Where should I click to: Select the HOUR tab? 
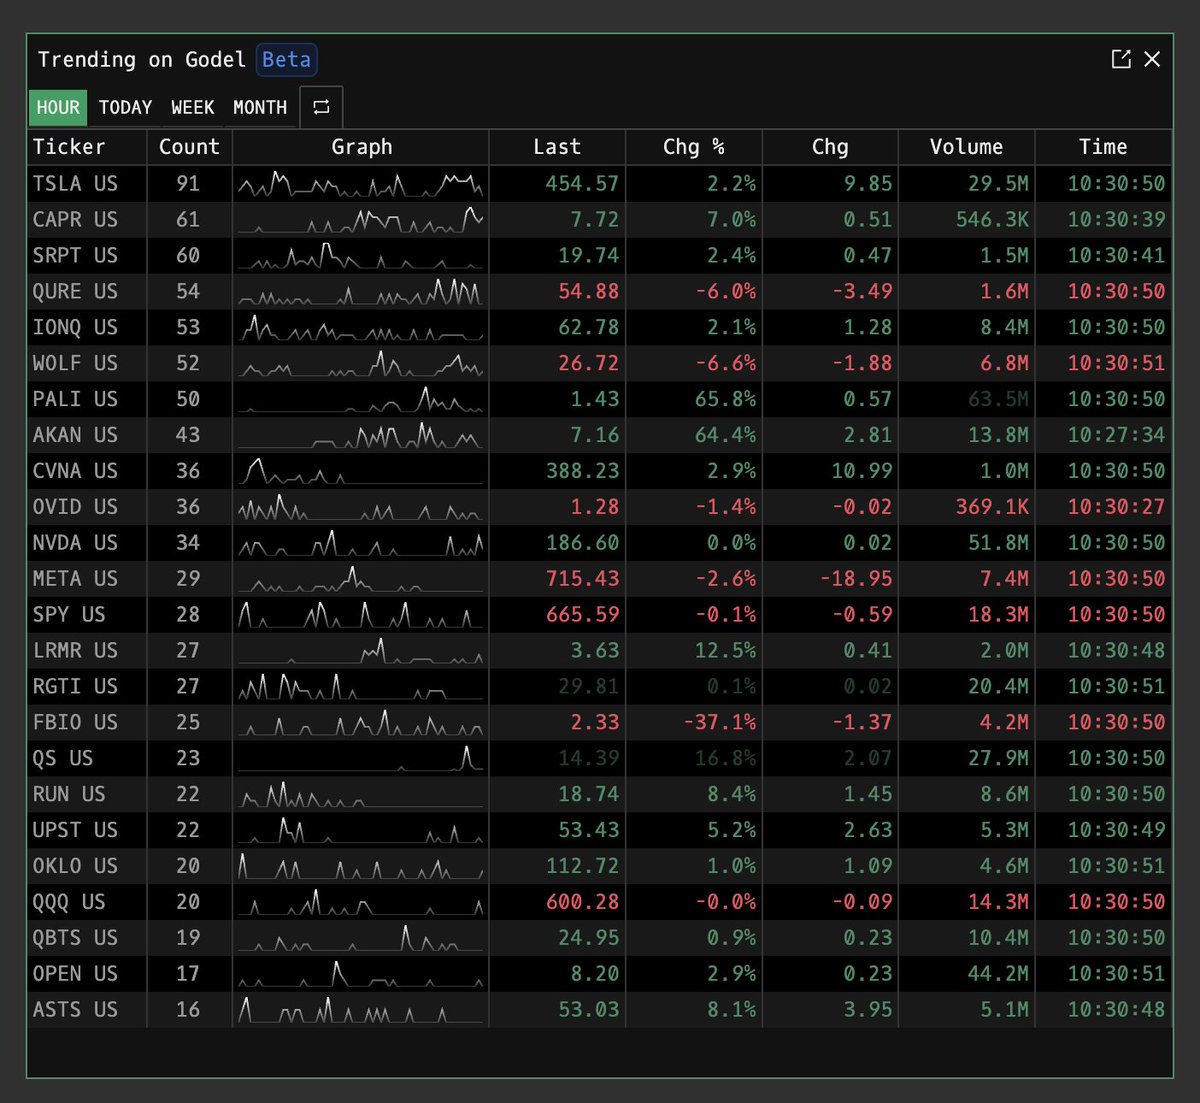(x=58, y=107)
